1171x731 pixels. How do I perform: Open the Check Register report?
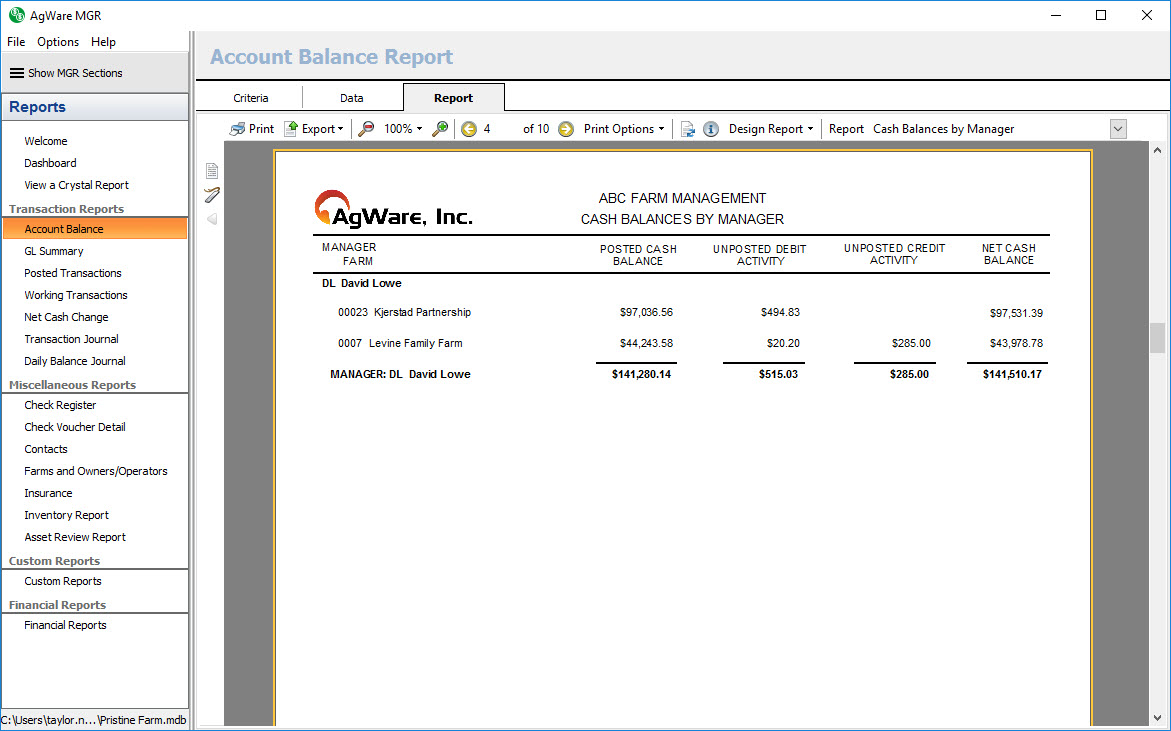60,405
